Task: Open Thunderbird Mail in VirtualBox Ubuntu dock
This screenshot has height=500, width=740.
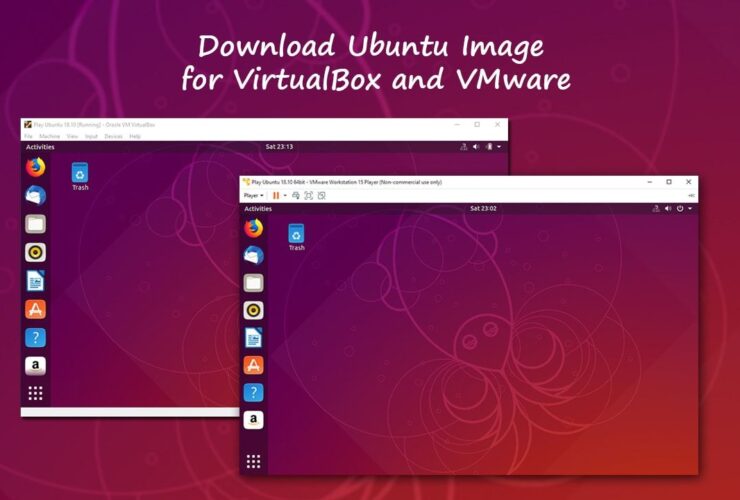Action: click(35, 195)
